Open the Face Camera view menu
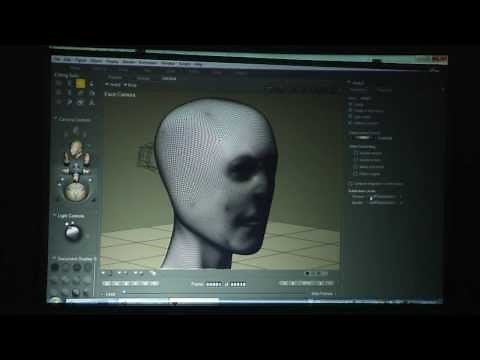Viewport: 480px width, 360px height. [120, 95]
